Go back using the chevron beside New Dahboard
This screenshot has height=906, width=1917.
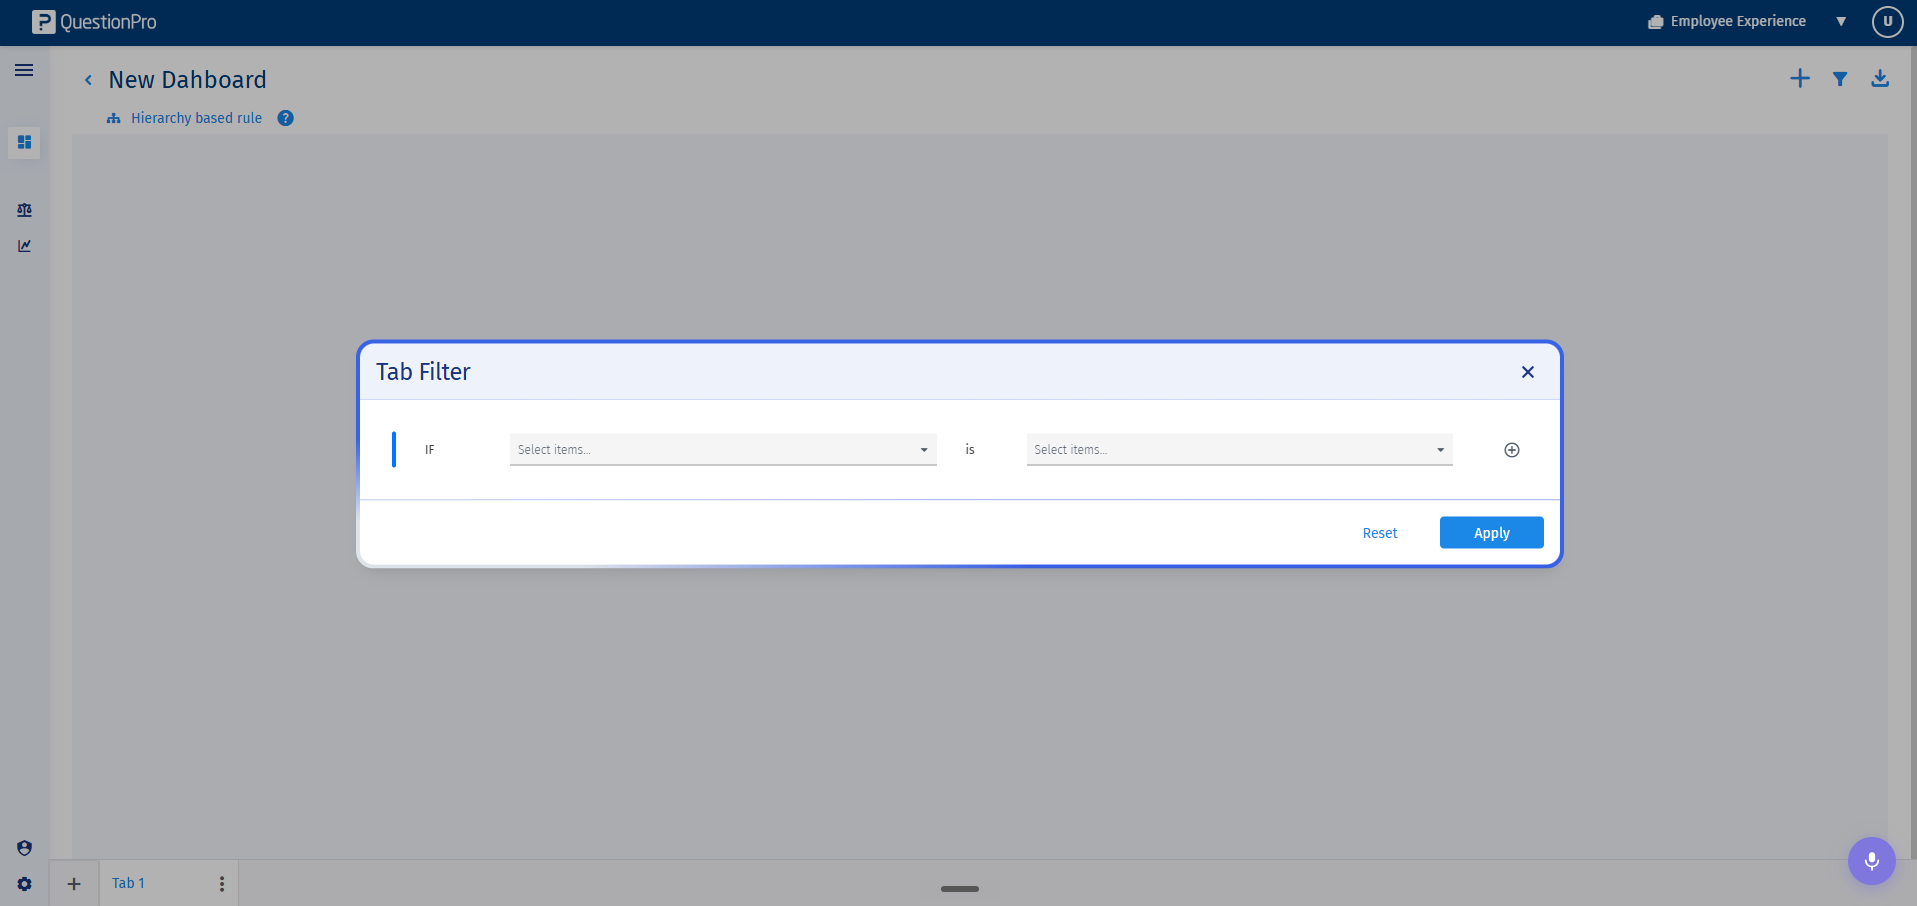(x=88, y=80)
